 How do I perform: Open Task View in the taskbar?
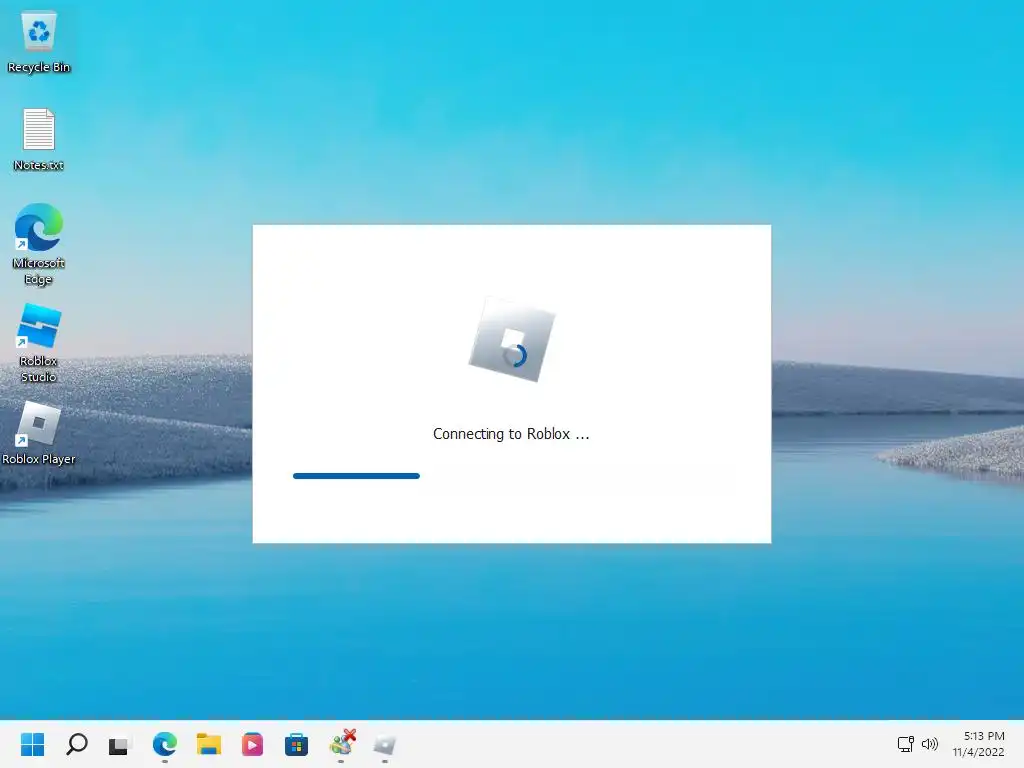120,744
